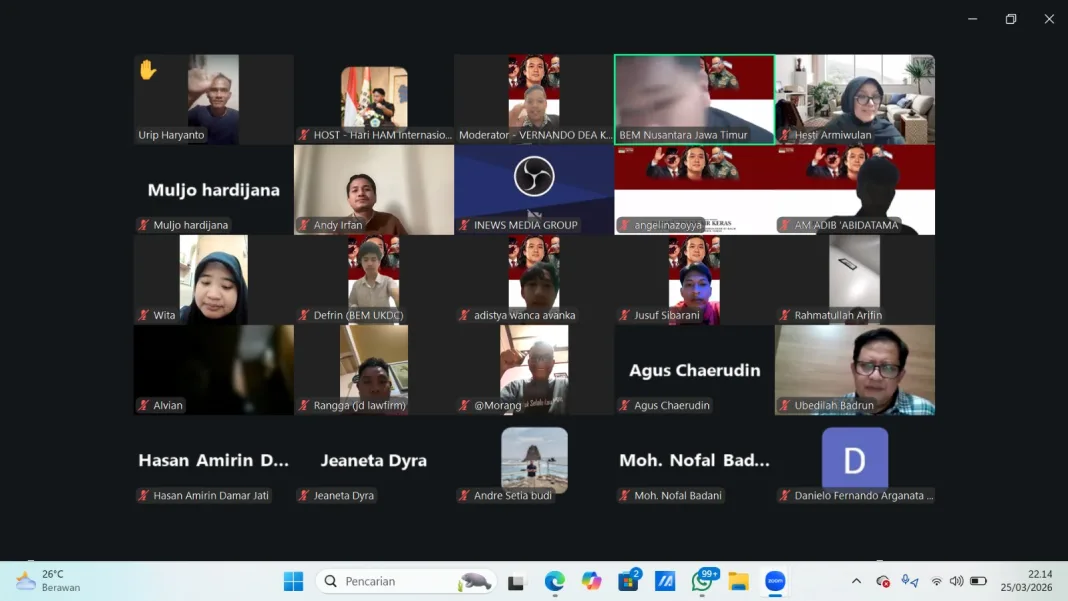This screenshot has height=601, width=1068.
Task: Select Hesti Armiwulan's video tile
Action: coord(855,99)
